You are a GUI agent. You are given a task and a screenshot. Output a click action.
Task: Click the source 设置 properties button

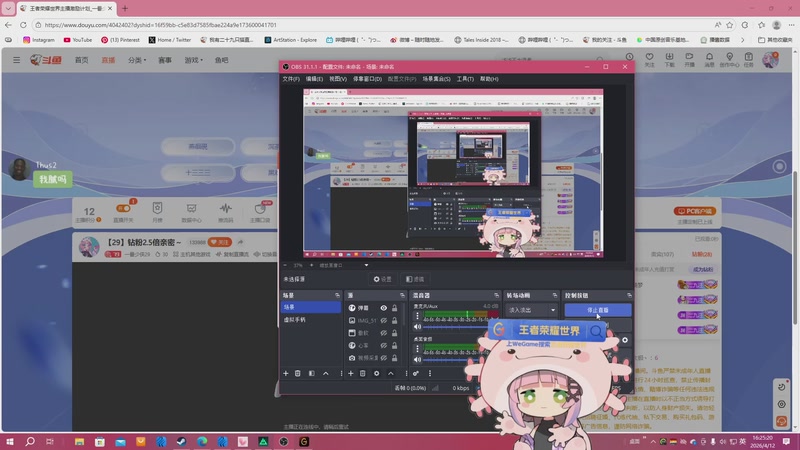[383, 279]
